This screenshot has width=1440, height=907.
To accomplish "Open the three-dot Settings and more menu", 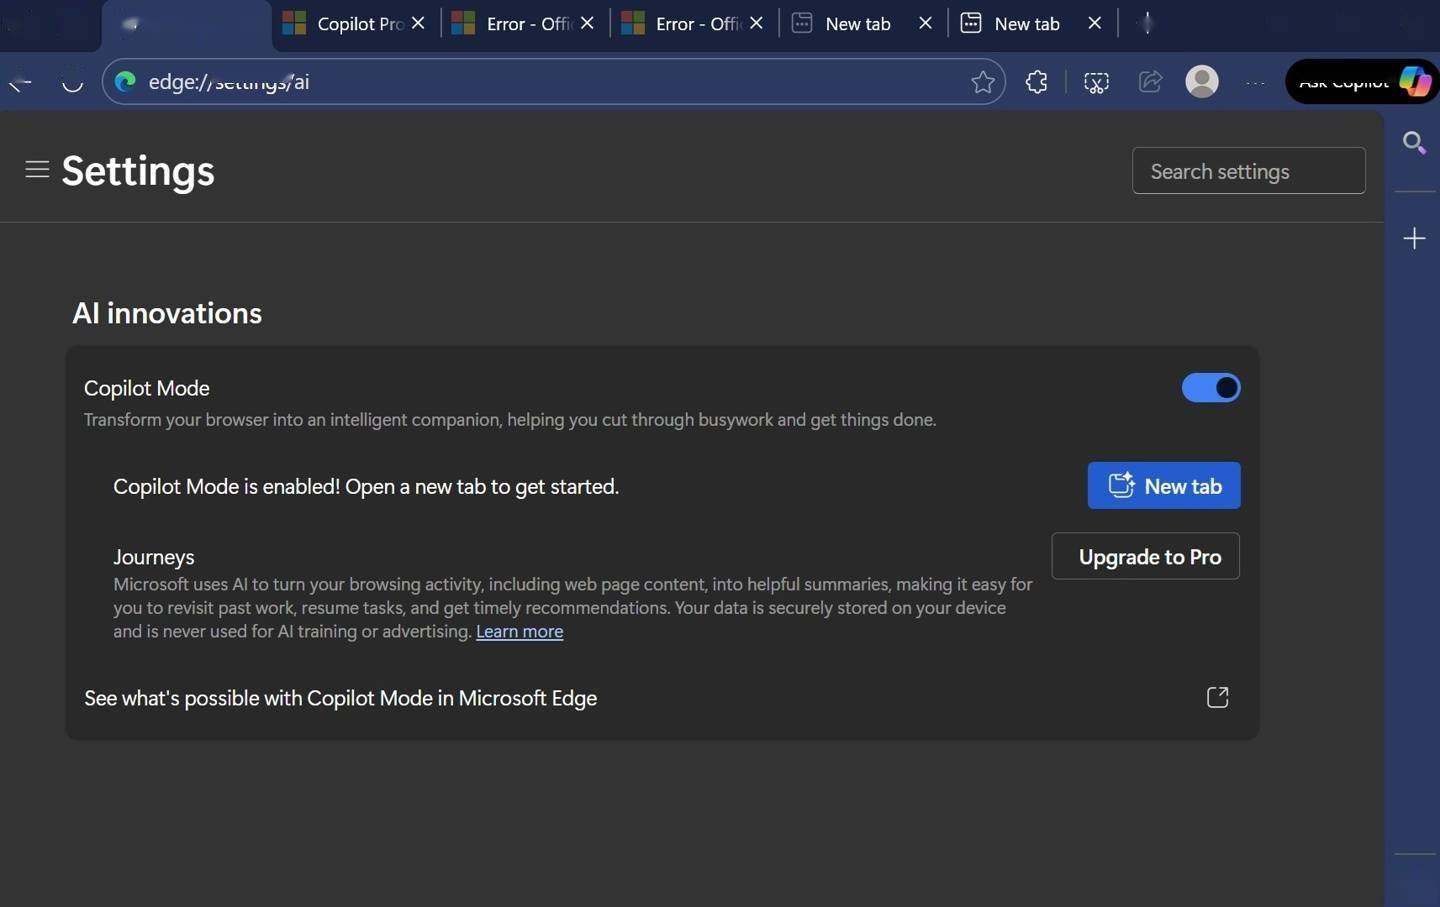I will [1256, 82].
